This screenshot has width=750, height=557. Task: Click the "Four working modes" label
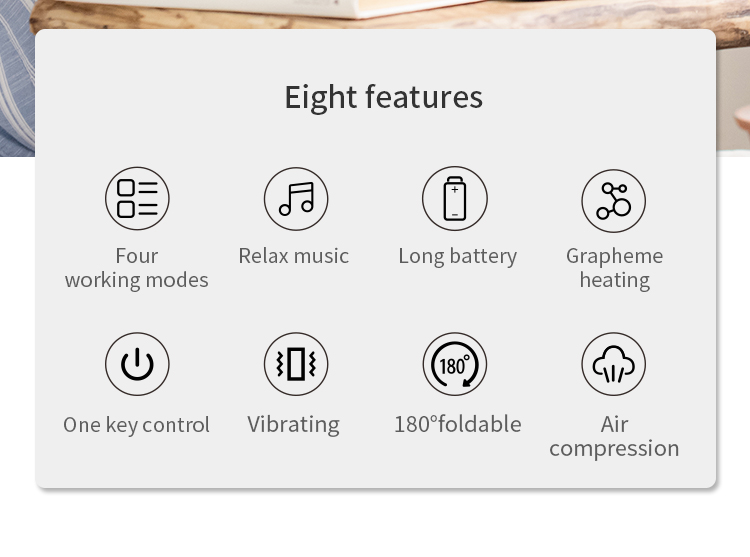click(x=137, y=268)
